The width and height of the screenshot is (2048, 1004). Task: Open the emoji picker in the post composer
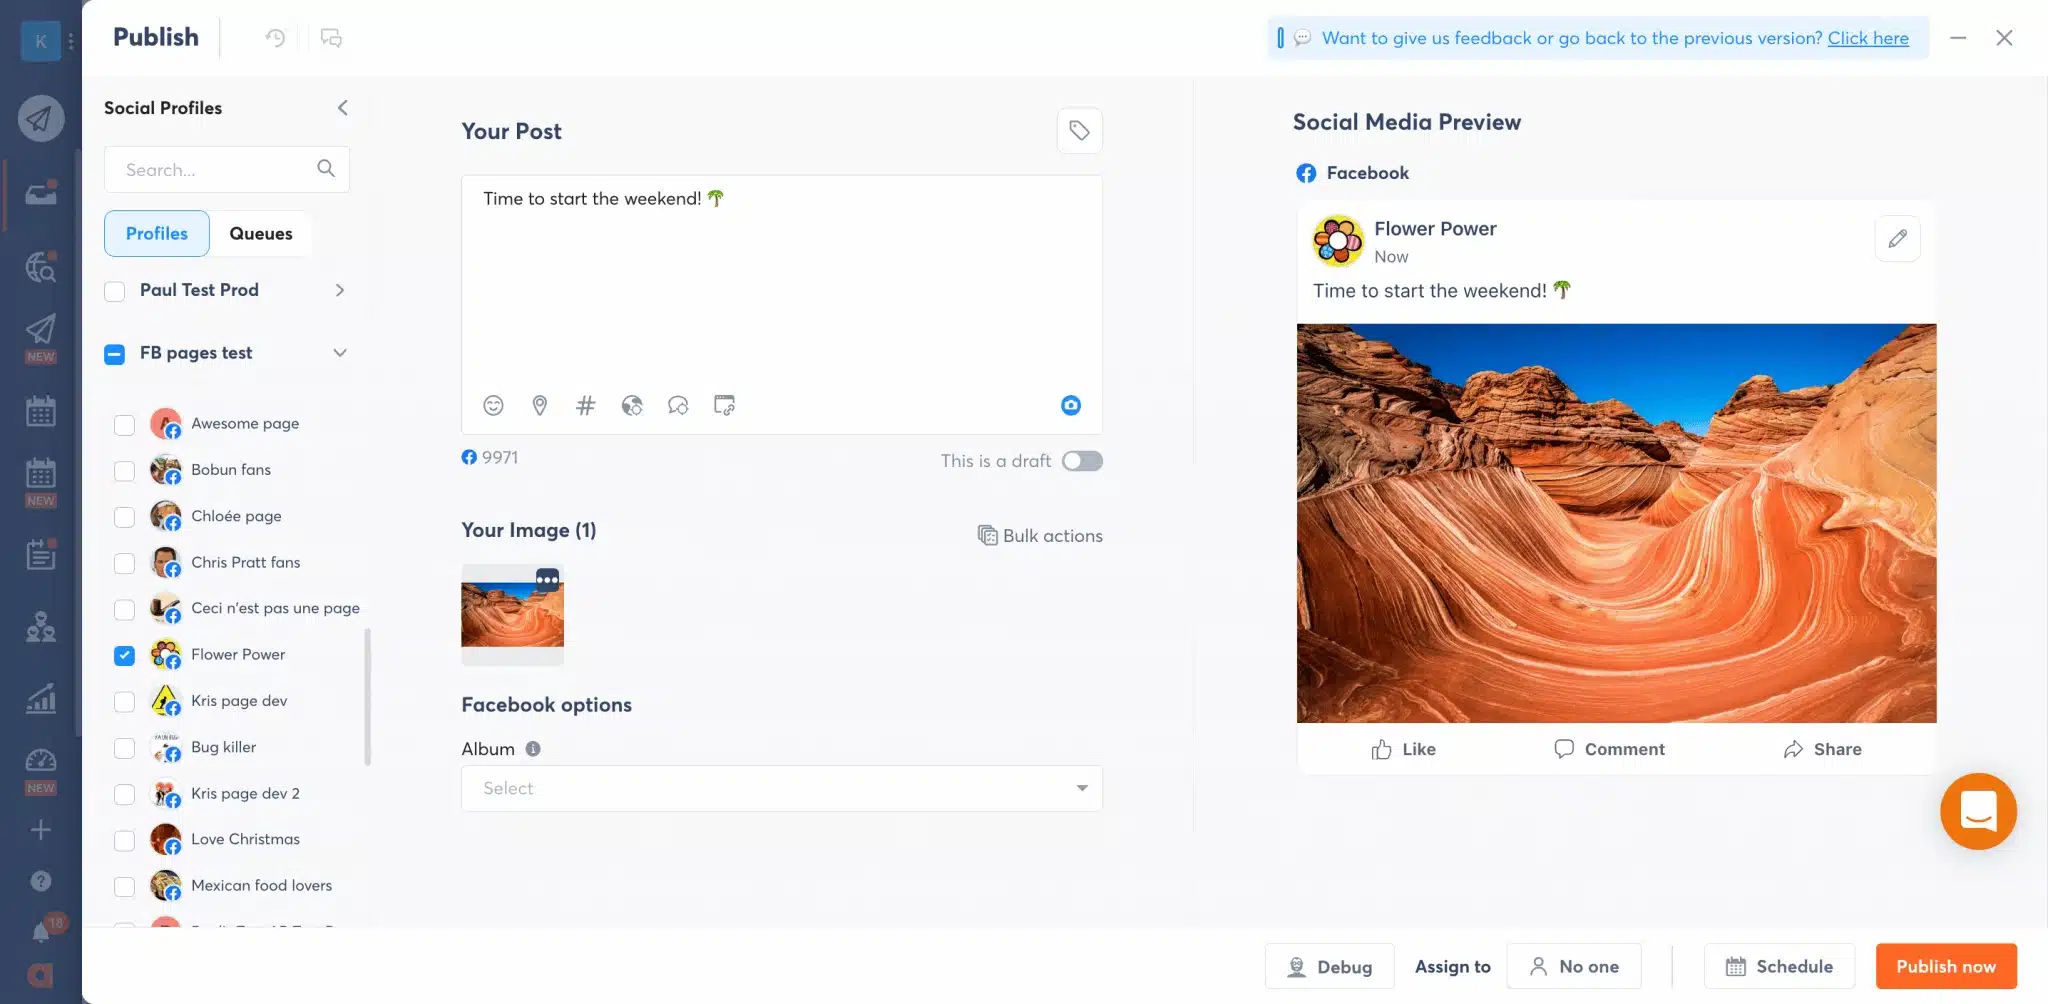pos(492,405)
